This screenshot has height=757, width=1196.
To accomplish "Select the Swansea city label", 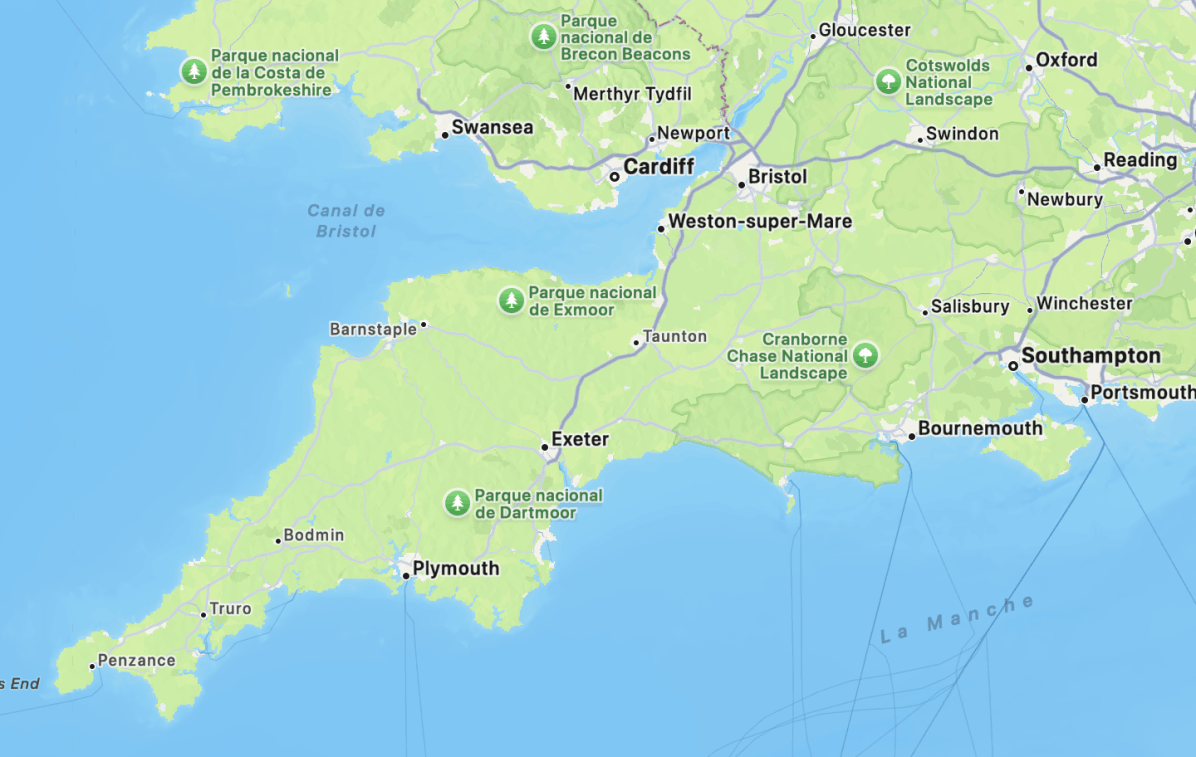I will tap(493, 127).
